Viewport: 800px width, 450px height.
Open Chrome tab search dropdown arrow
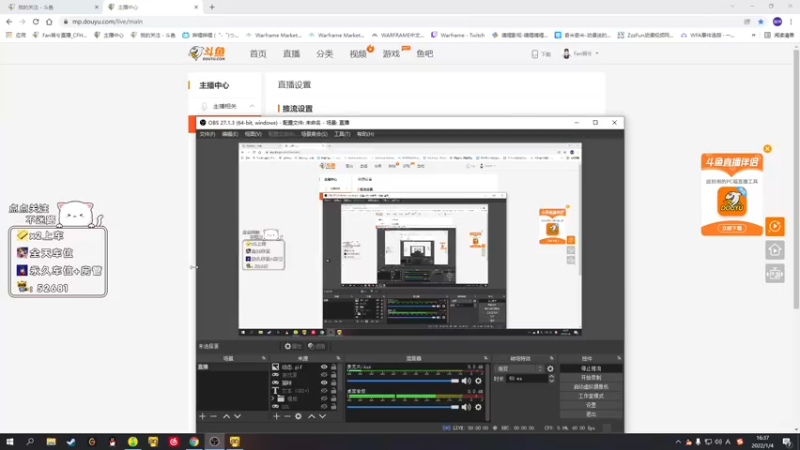(733, 7)
